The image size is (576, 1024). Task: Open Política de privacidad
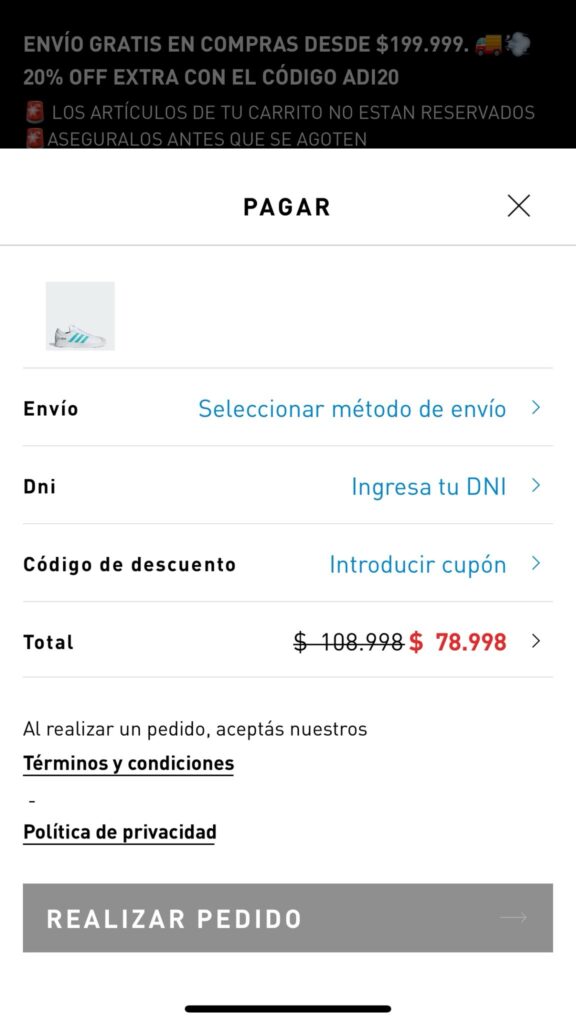[119, 831]
